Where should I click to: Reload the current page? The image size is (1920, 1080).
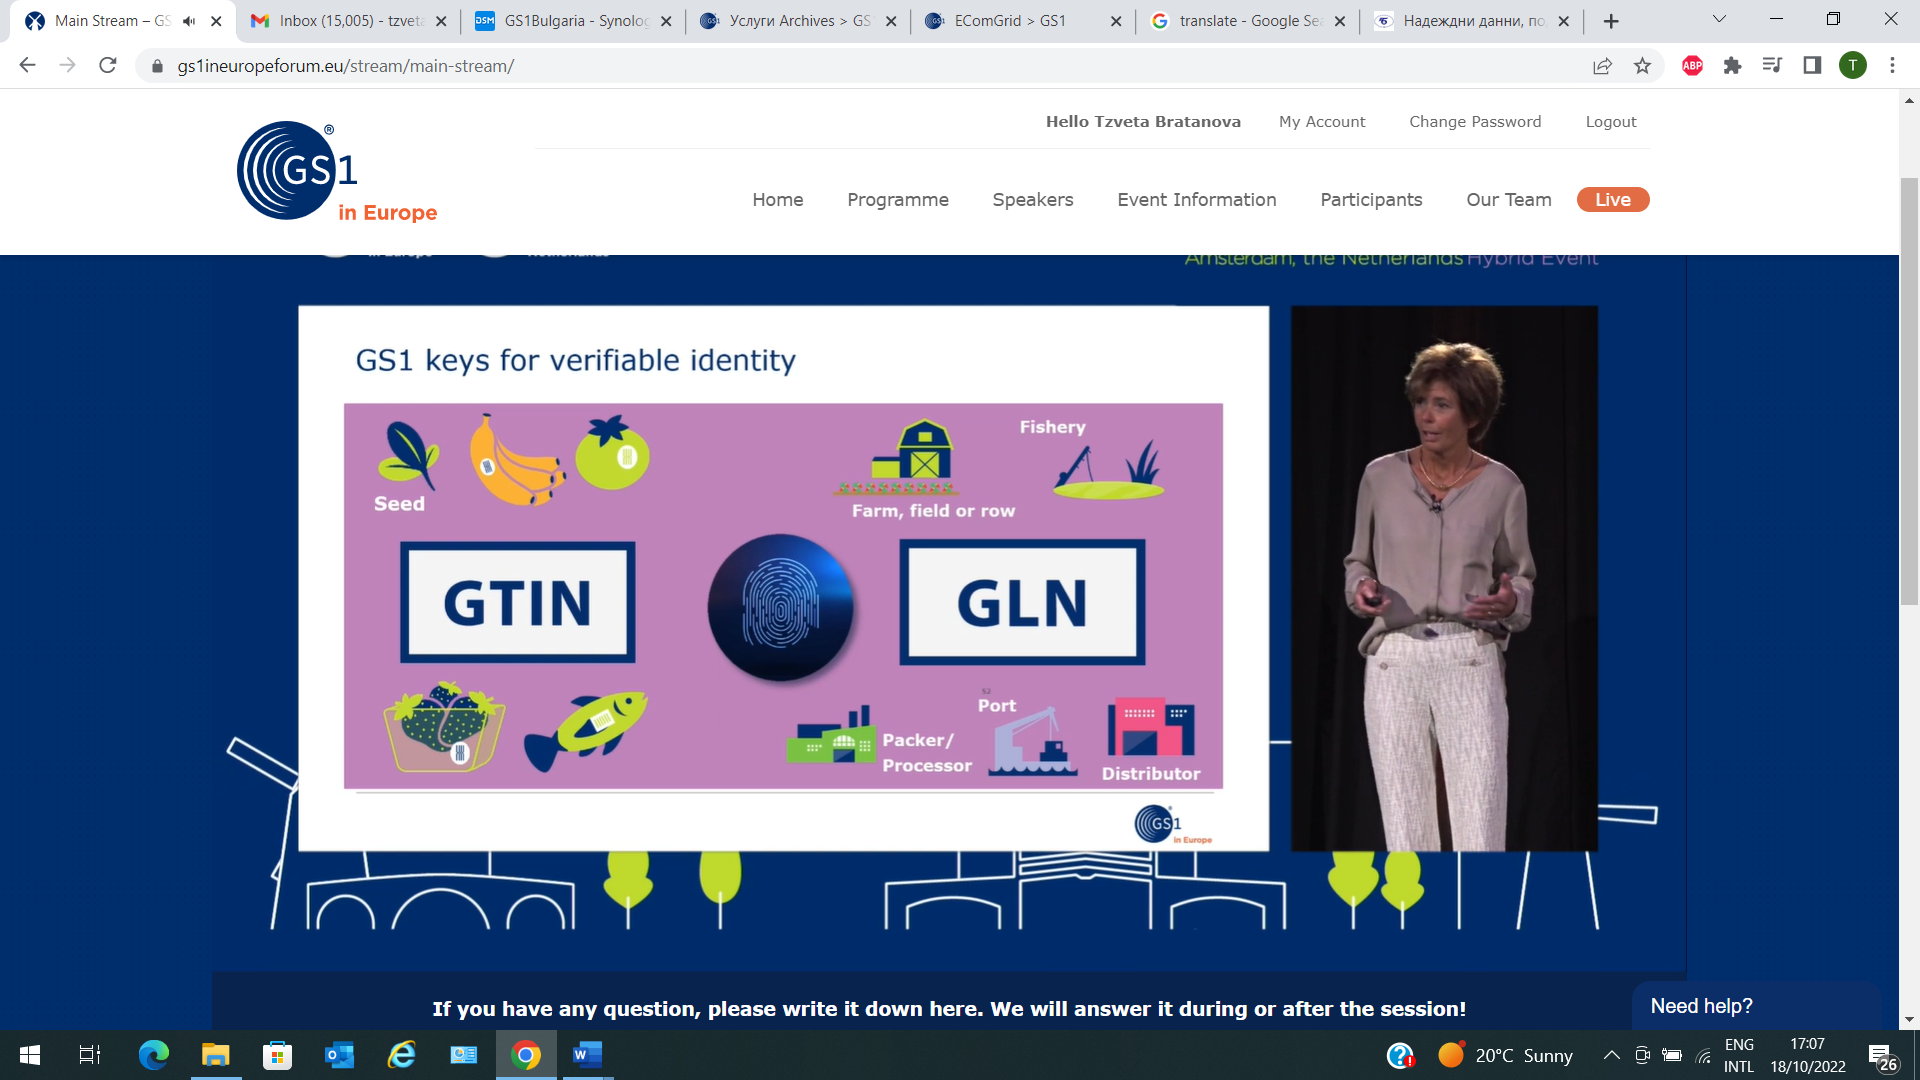coord(108,66)
